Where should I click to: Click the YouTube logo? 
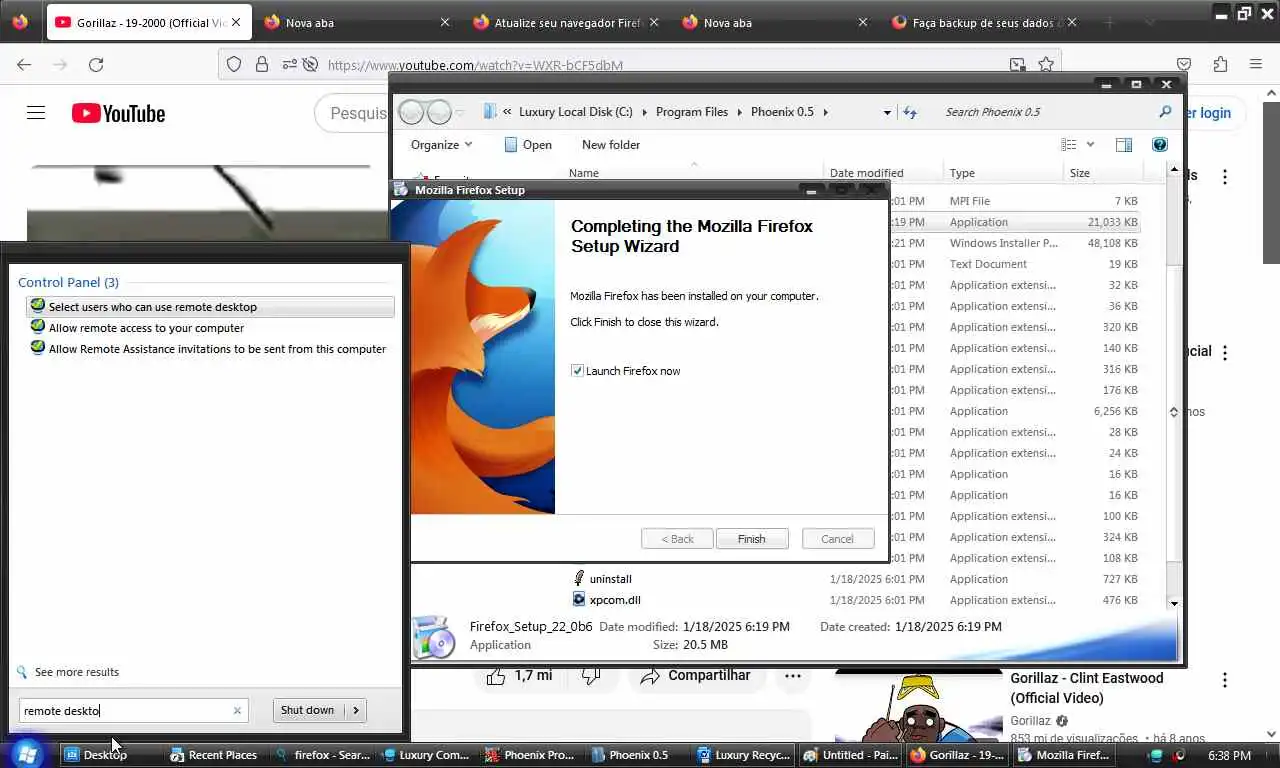click(x=118, y=113)
